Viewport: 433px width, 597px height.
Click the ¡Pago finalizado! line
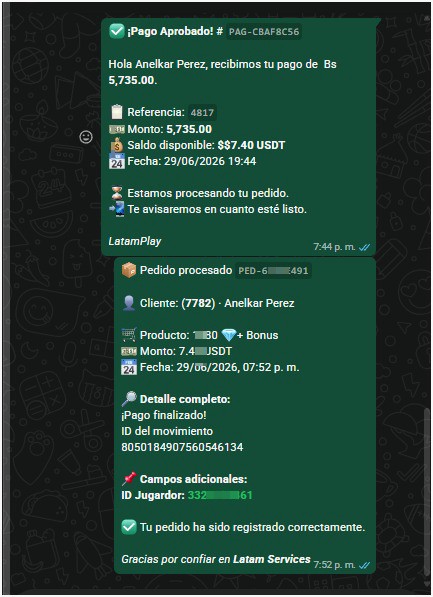click(x=164, y=415)
